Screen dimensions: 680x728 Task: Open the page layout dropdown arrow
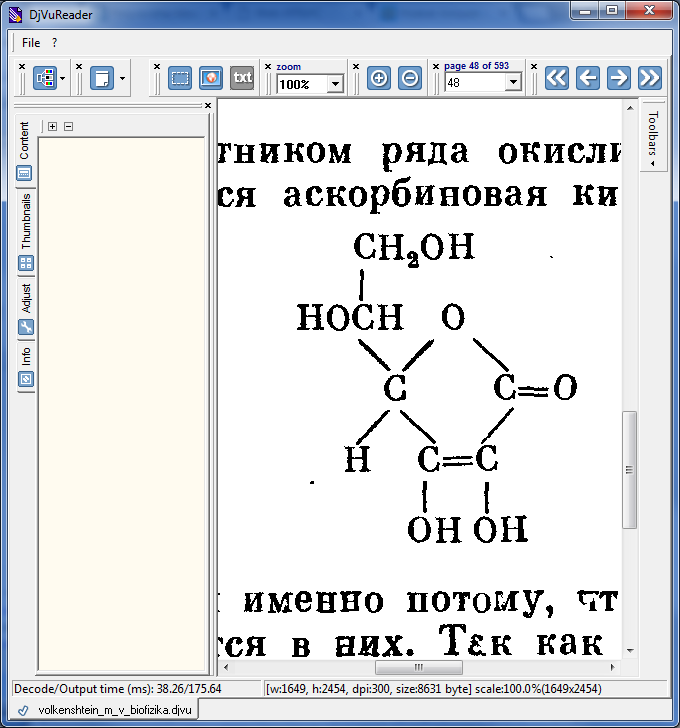[x=123, y=78]
